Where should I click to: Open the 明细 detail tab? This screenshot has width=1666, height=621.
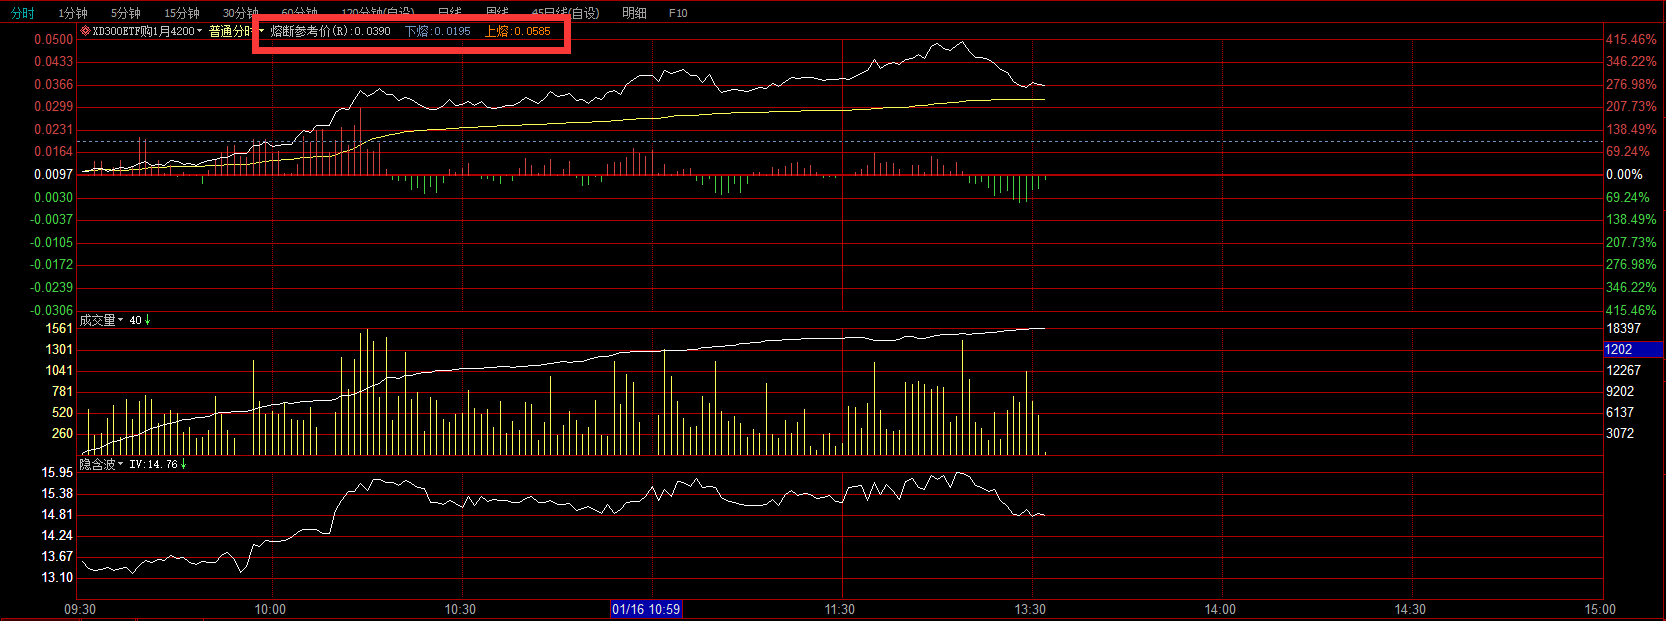point(634,13)
